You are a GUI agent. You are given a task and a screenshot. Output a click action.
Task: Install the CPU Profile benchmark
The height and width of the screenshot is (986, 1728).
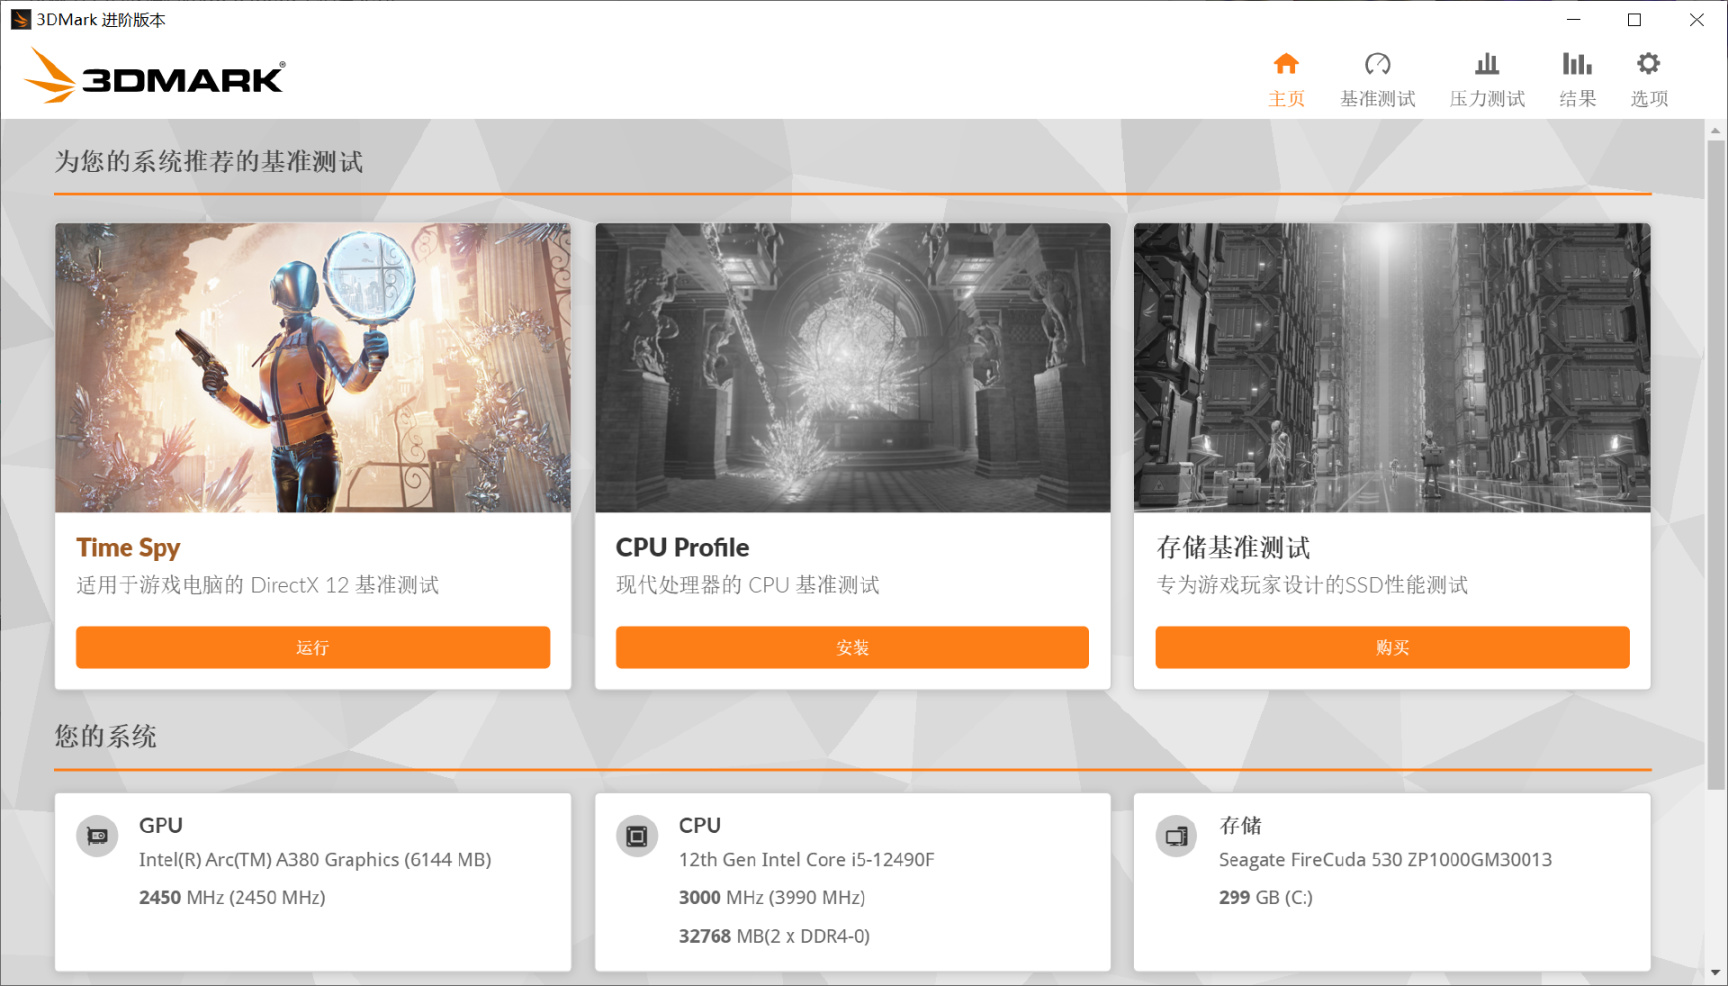click(852, 647)
